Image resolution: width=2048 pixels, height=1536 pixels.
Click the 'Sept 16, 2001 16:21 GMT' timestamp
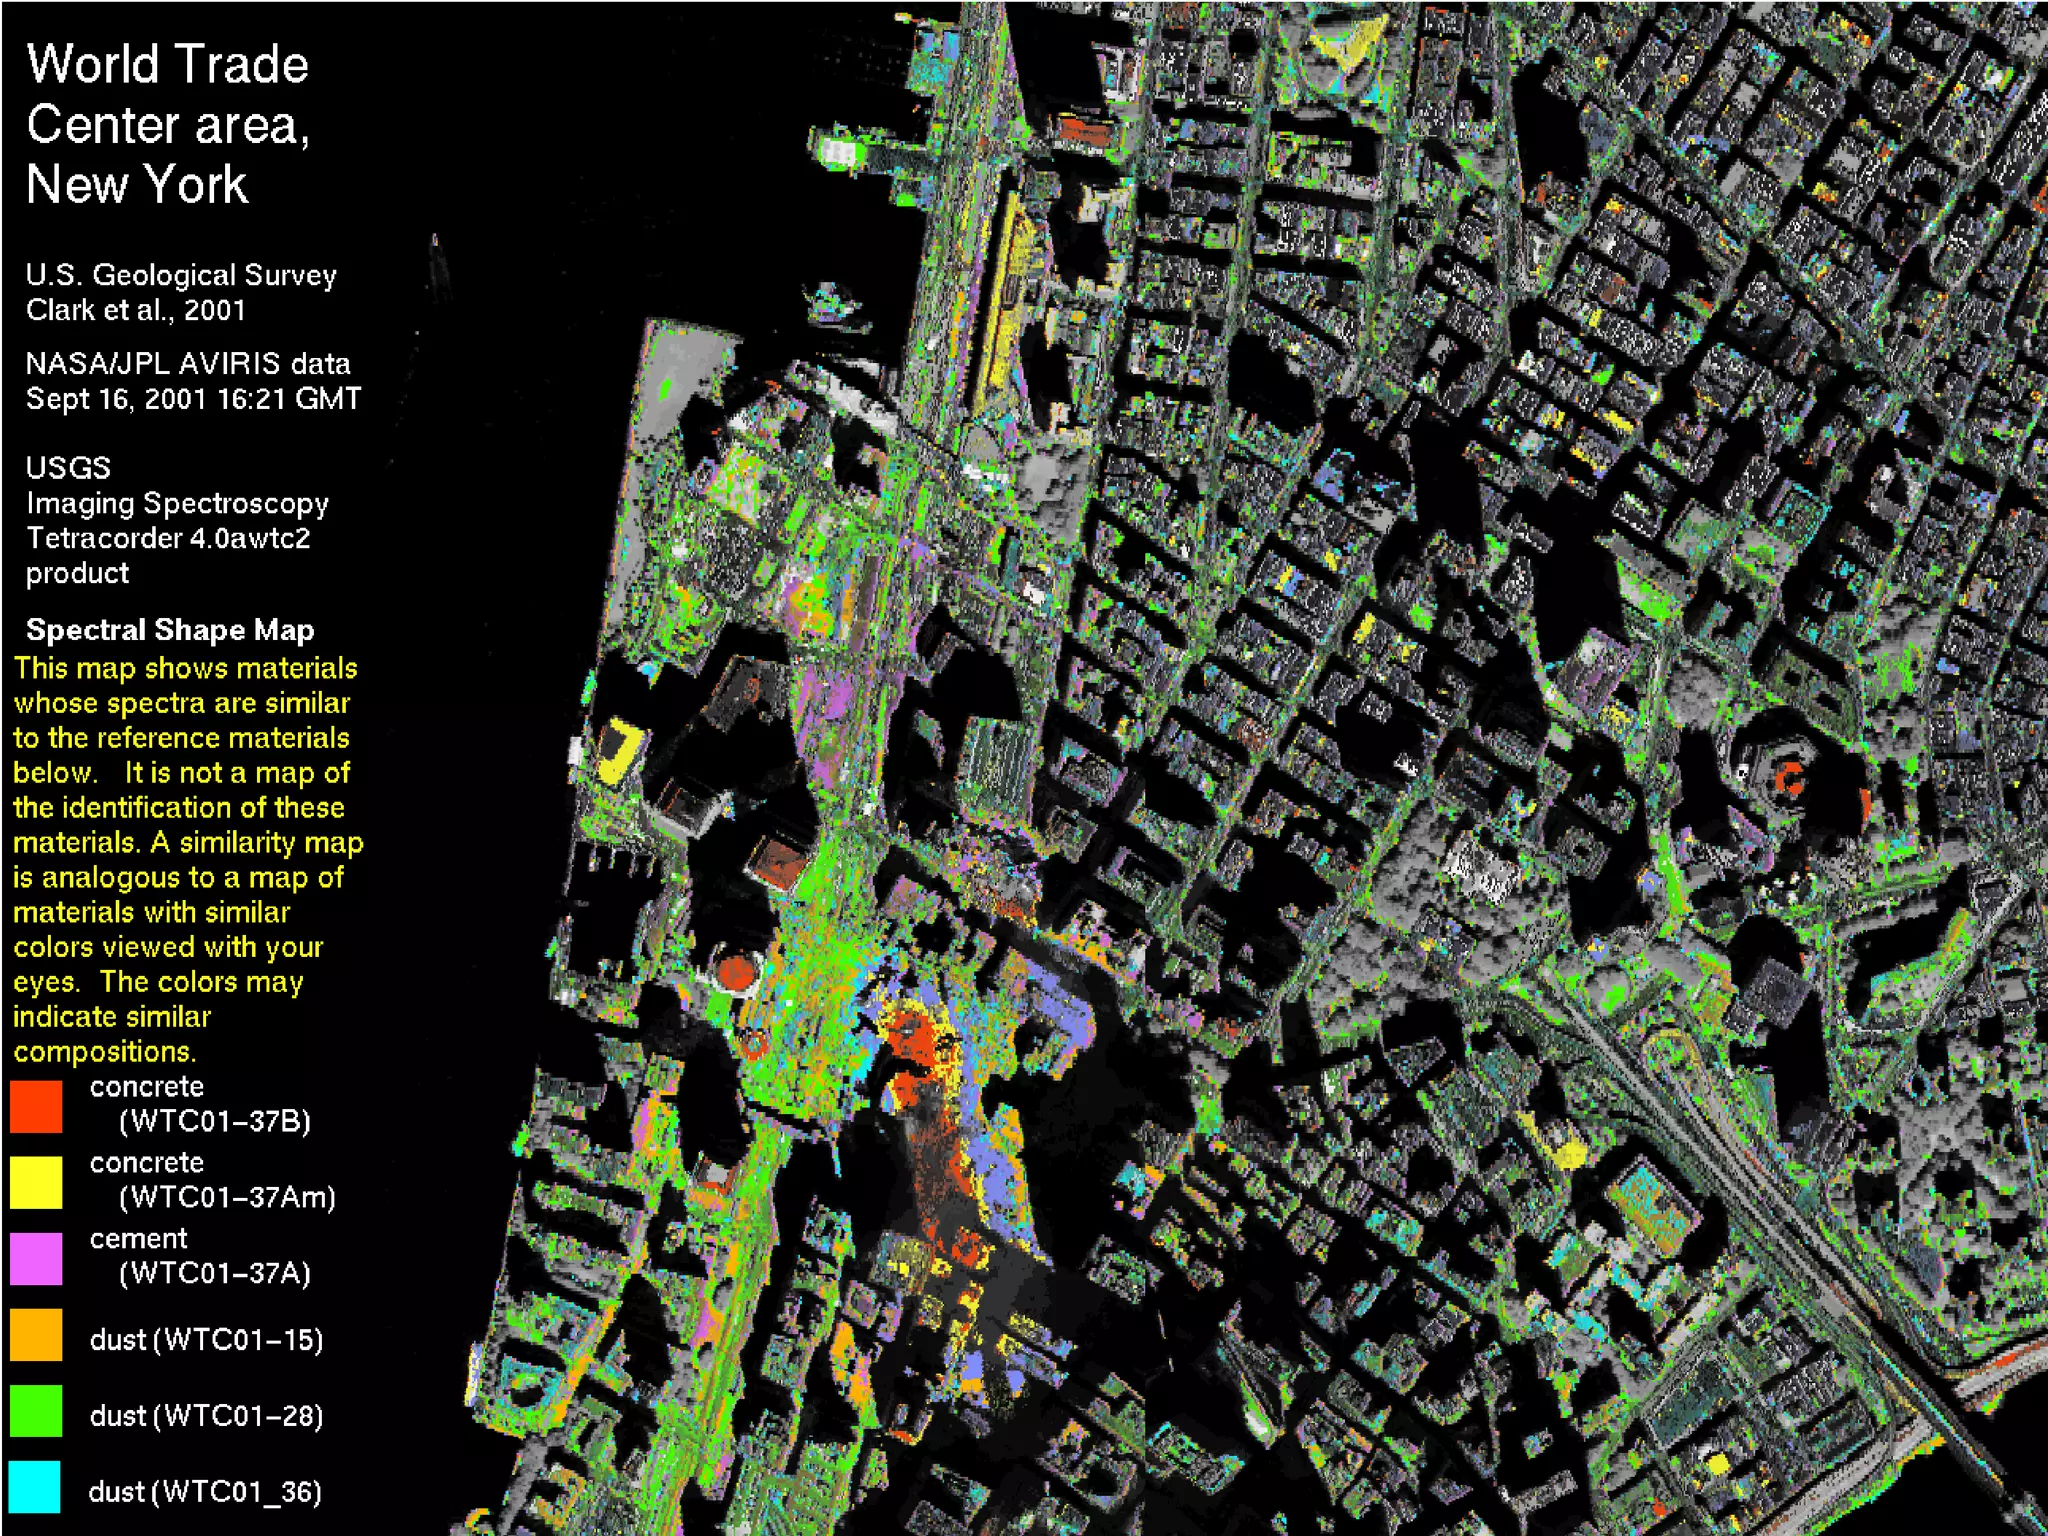193,398
